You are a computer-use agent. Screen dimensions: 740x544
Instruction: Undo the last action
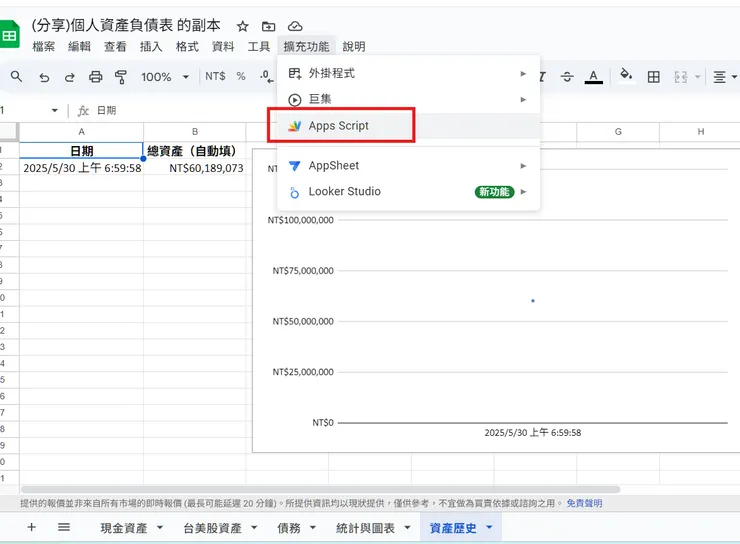(x=44, y=77)
